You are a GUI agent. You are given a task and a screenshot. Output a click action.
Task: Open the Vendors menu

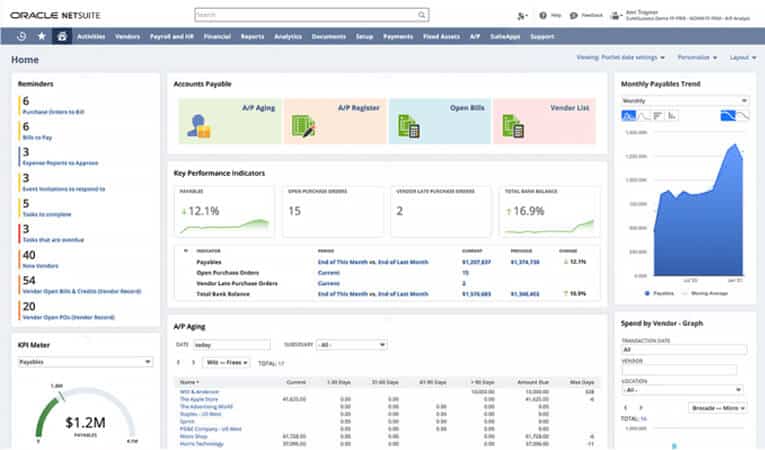click(x=127, y=36)
